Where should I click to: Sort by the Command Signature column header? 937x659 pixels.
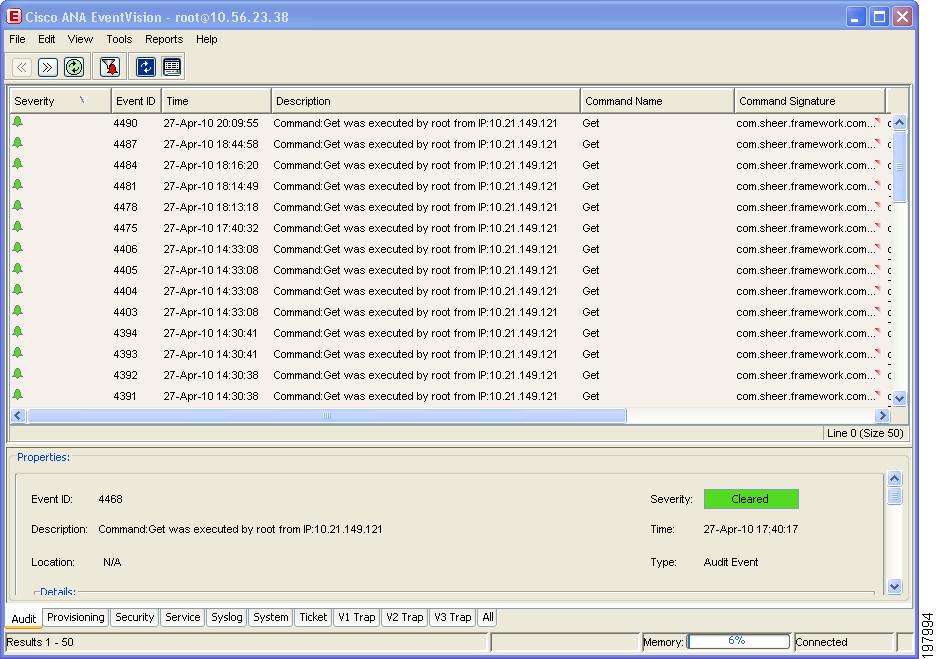pyautogui.click(x=810, y=101)
